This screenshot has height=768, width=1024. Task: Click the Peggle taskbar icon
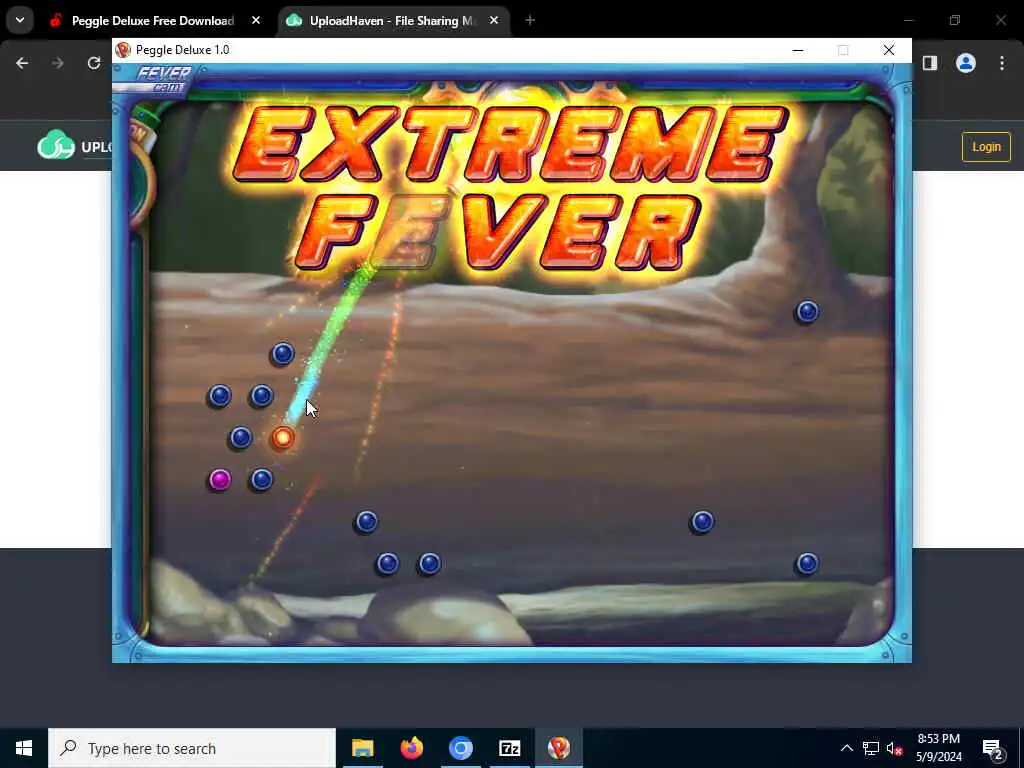558,748
